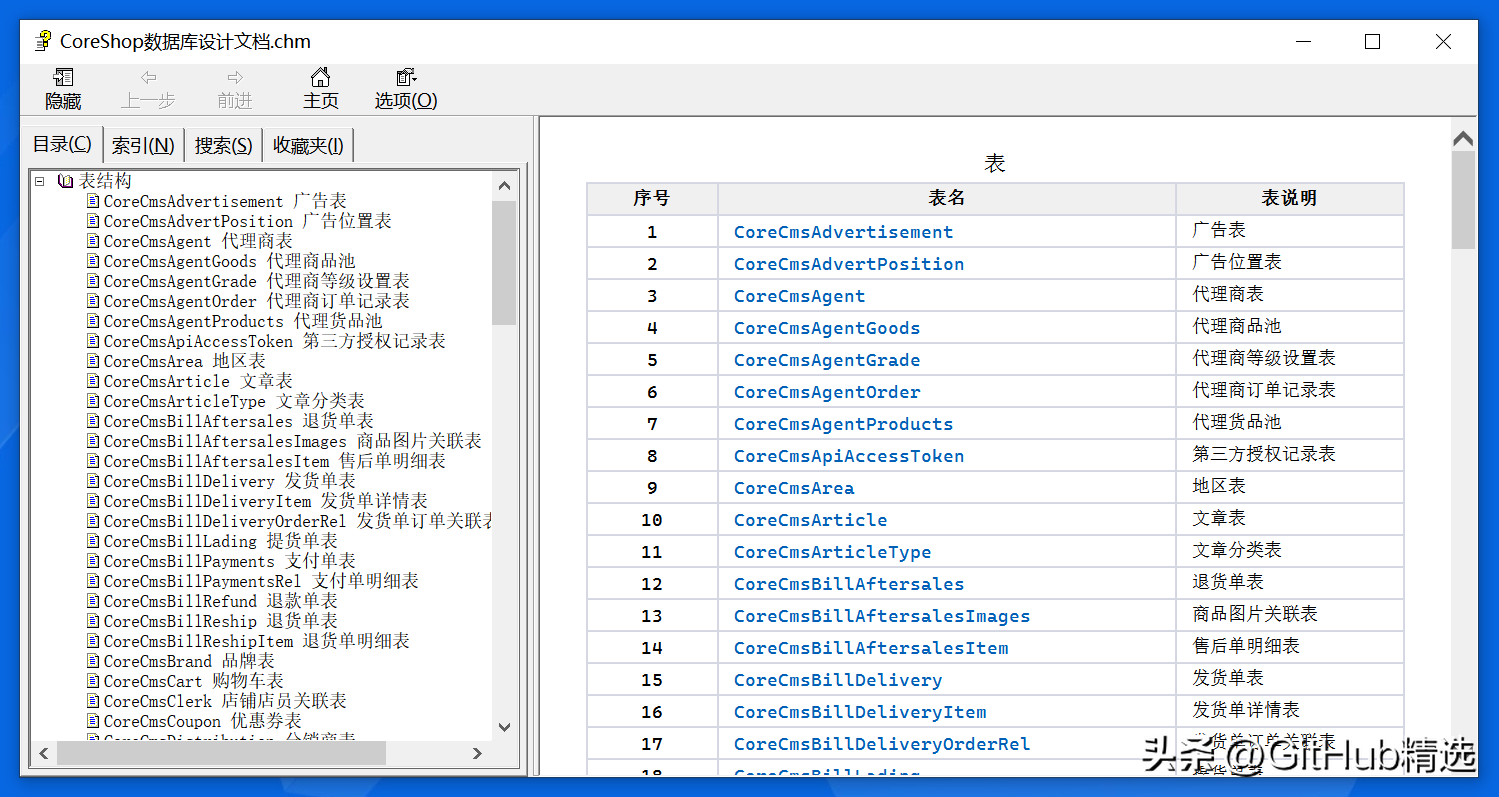The height and width of the screenshot is (797, 1499).
Task: Click the row number 13 cell
Action: (x=652, y=616)
